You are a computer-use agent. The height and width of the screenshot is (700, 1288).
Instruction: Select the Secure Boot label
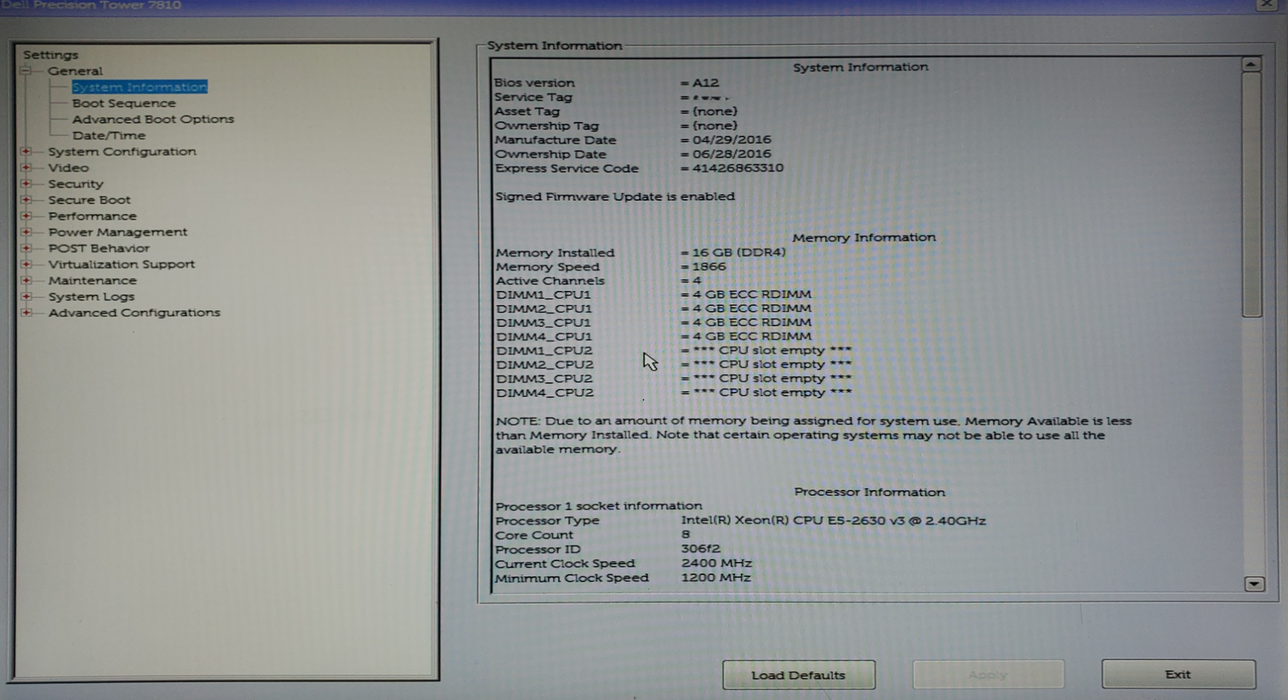(x=89, y=200)
